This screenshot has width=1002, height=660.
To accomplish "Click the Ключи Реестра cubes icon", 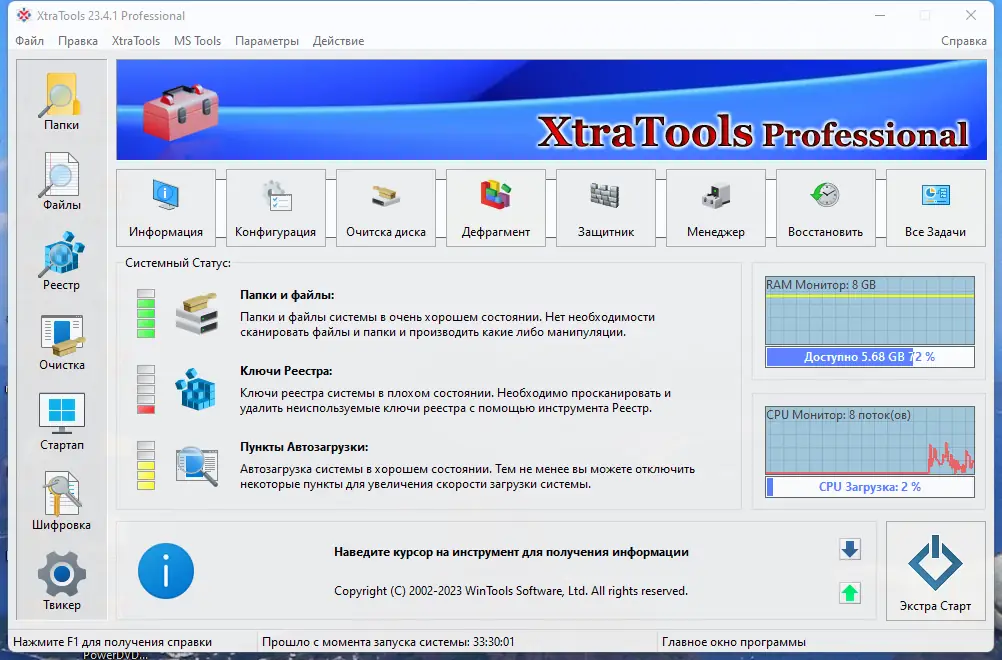I will click(x=196, y=389).
